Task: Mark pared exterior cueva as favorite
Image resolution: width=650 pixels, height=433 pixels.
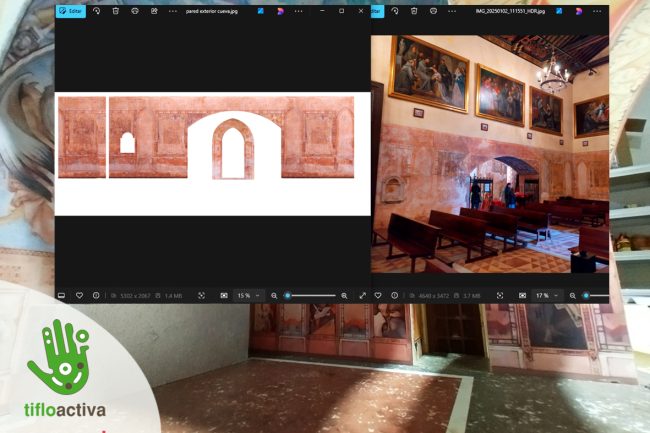Action: pos(79,296)
